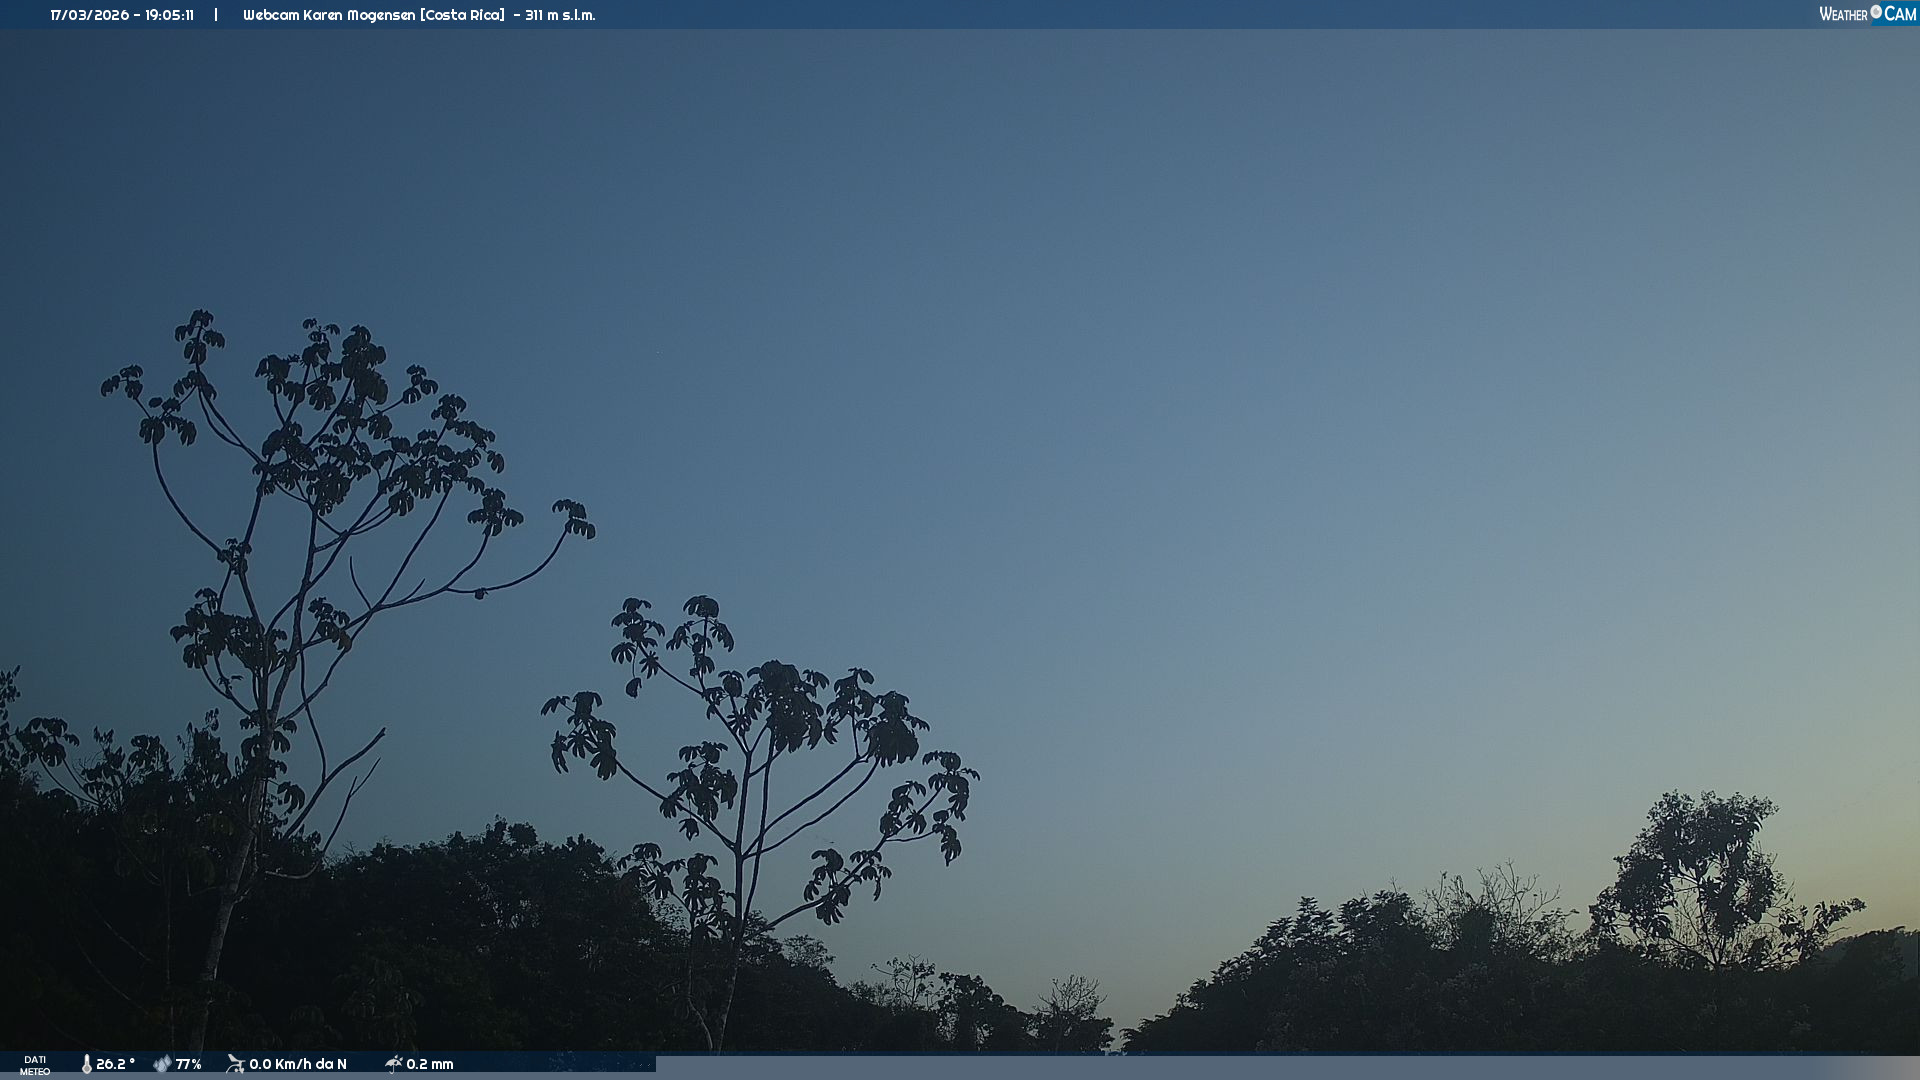
Task: Select the DATI METEO label
Action: (x=35, y=1065)
